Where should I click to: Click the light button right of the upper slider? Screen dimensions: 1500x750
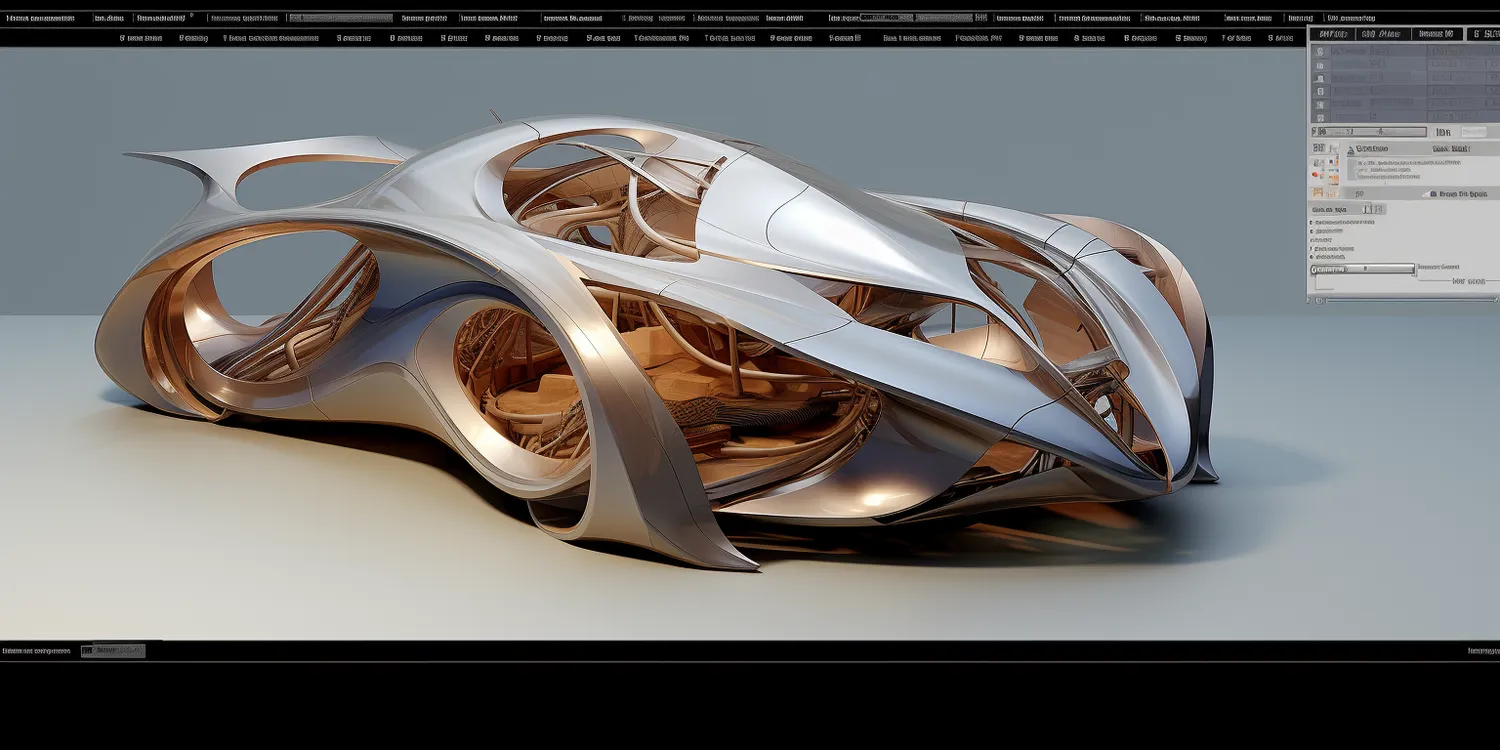[1473, 132]
